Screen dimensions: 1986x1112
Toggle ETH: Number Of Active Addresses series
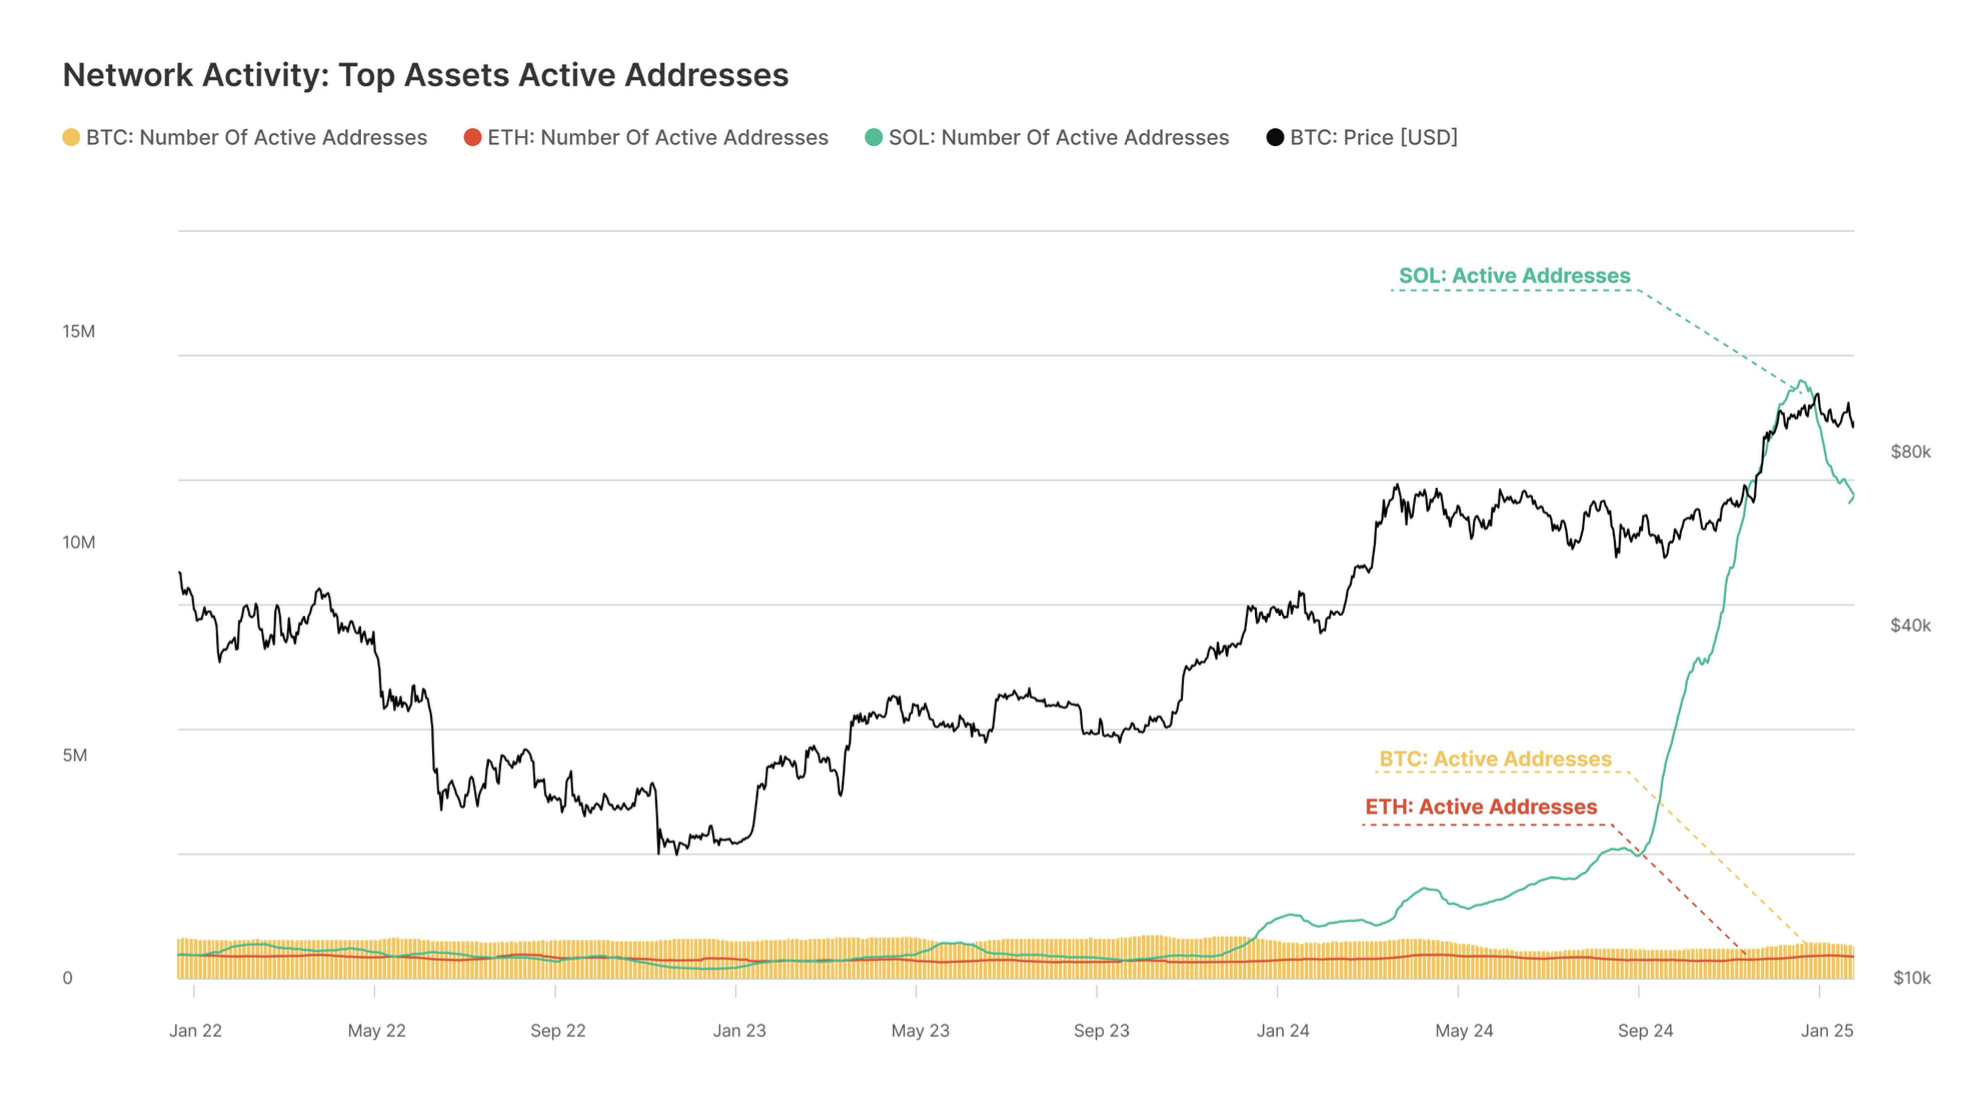click(x=657, y=138)
